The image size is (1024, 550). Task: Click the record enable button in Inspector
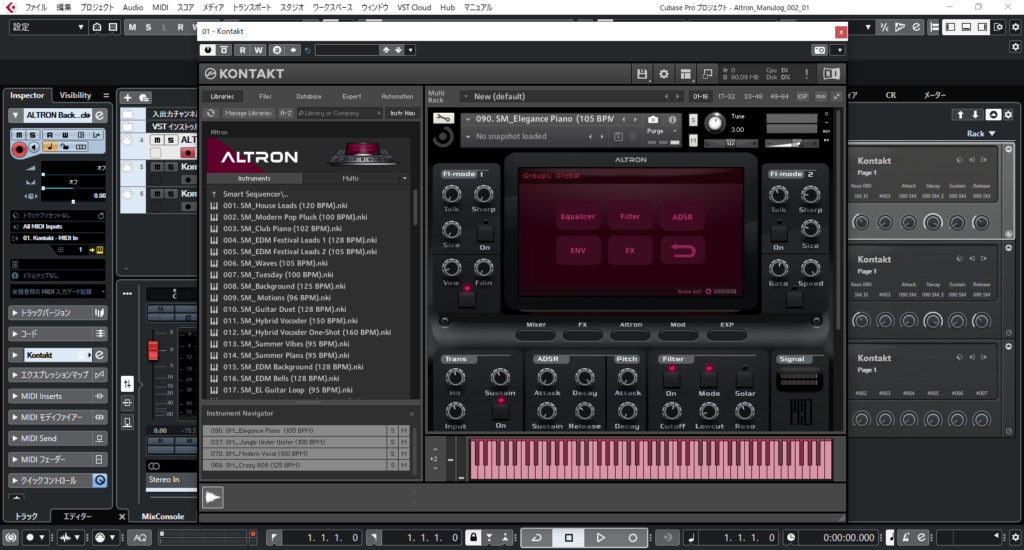point(19,150)
